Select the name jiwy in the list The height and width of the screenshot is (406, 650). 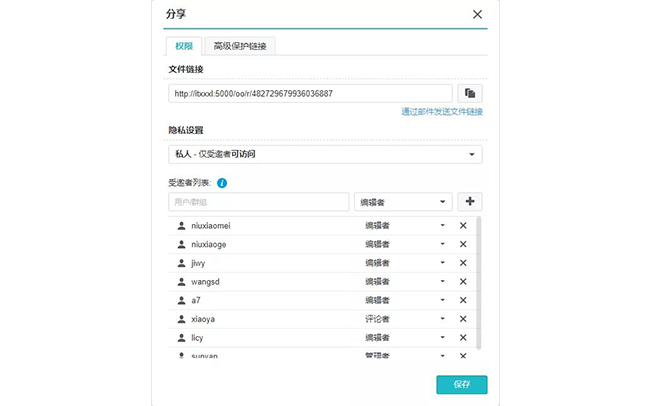click(x=198, y=263)
